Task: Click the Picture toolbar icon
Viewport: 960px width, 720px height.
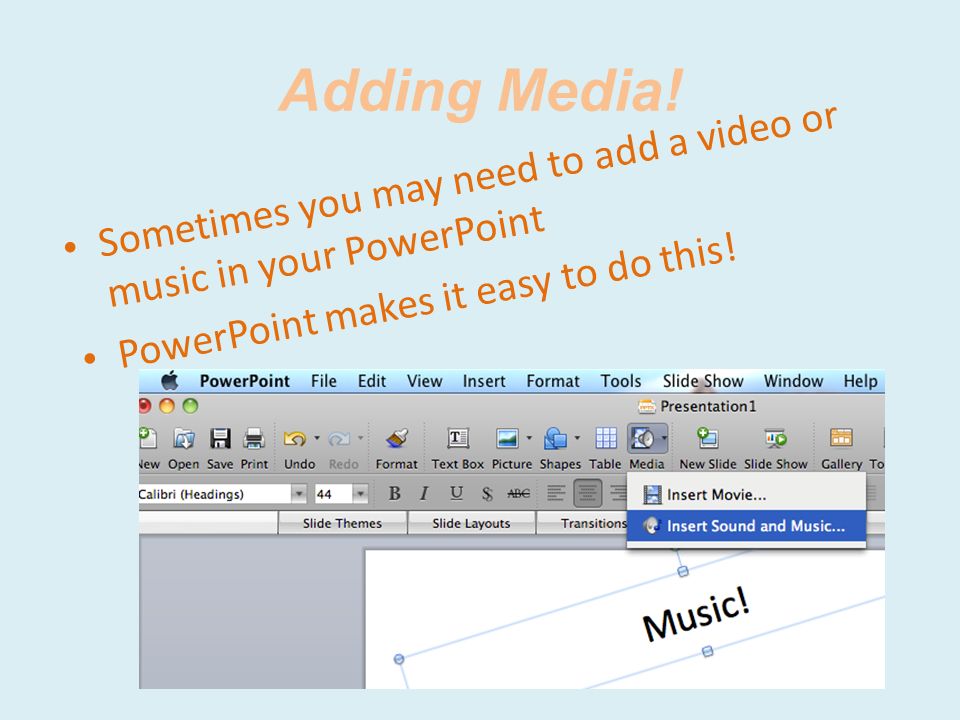Action: point(508,438)
